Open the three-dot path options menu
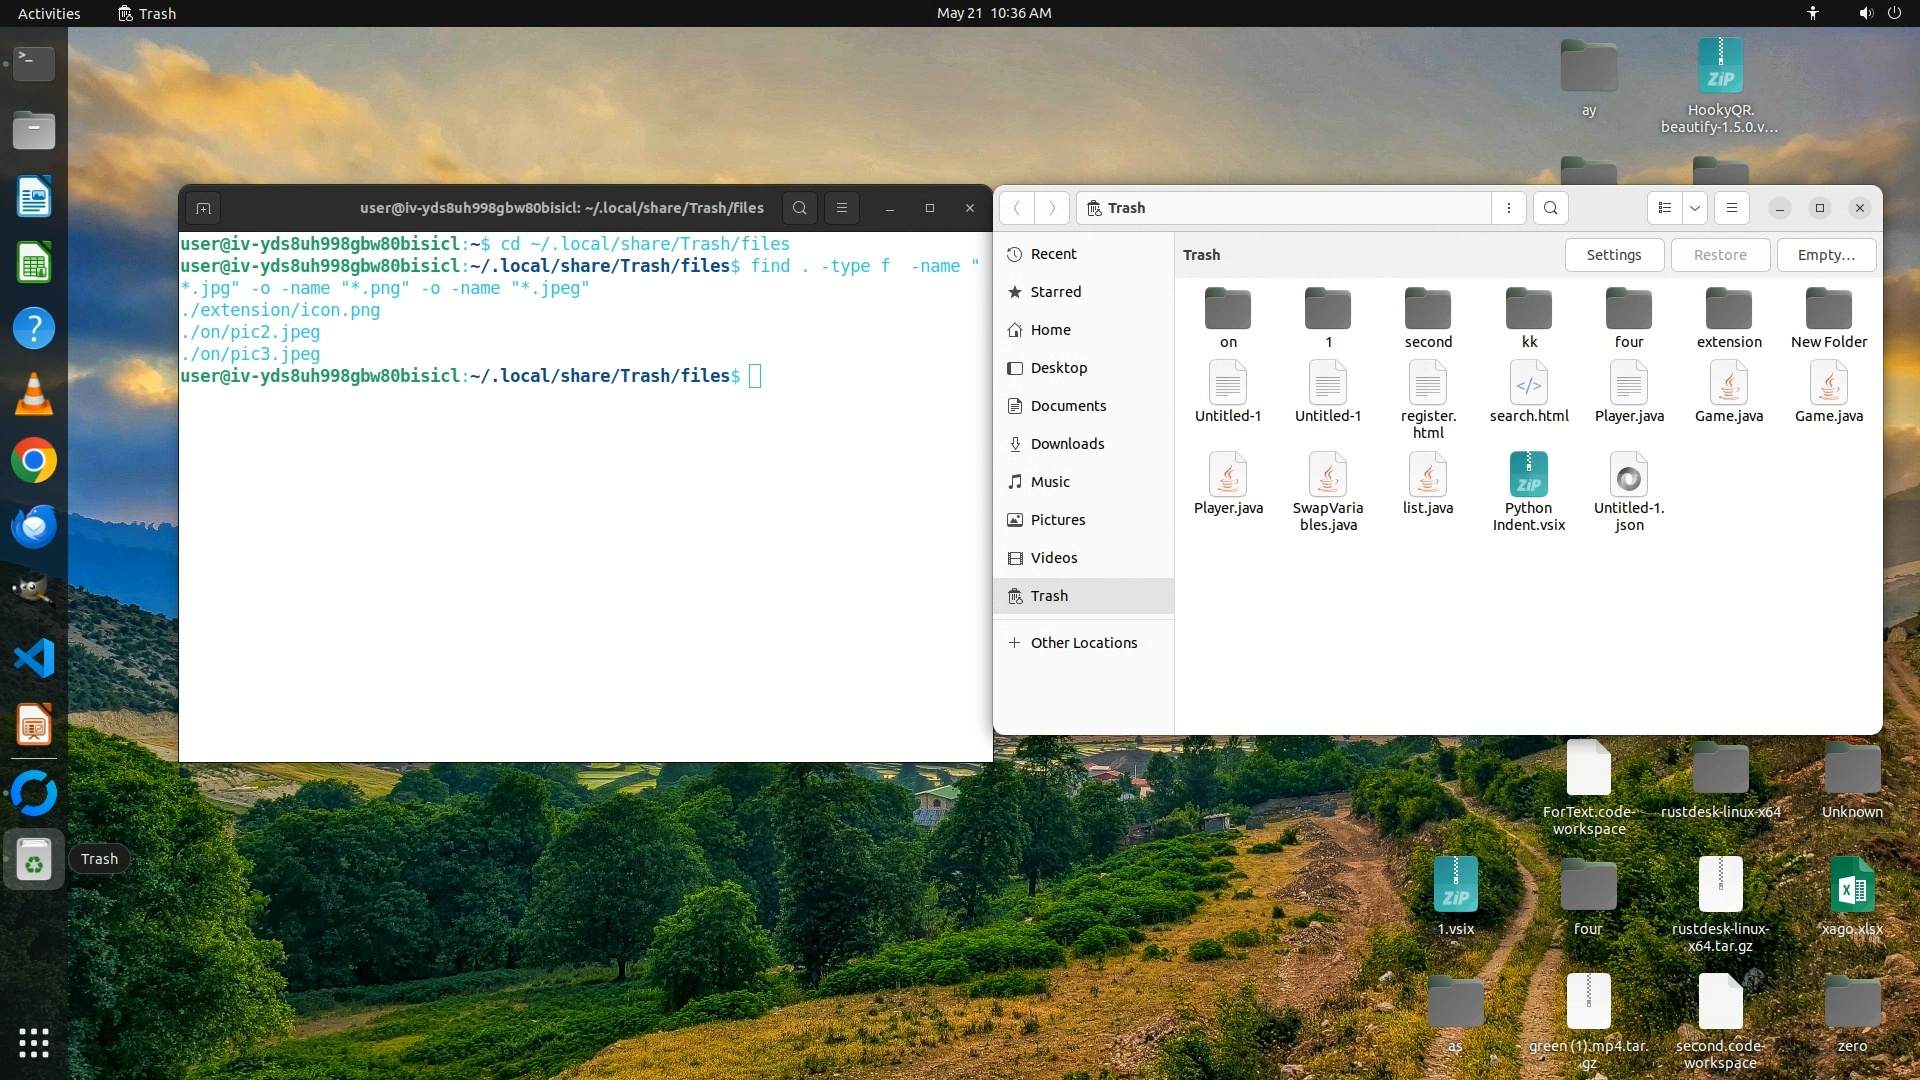 click(x=1509, y=208)
